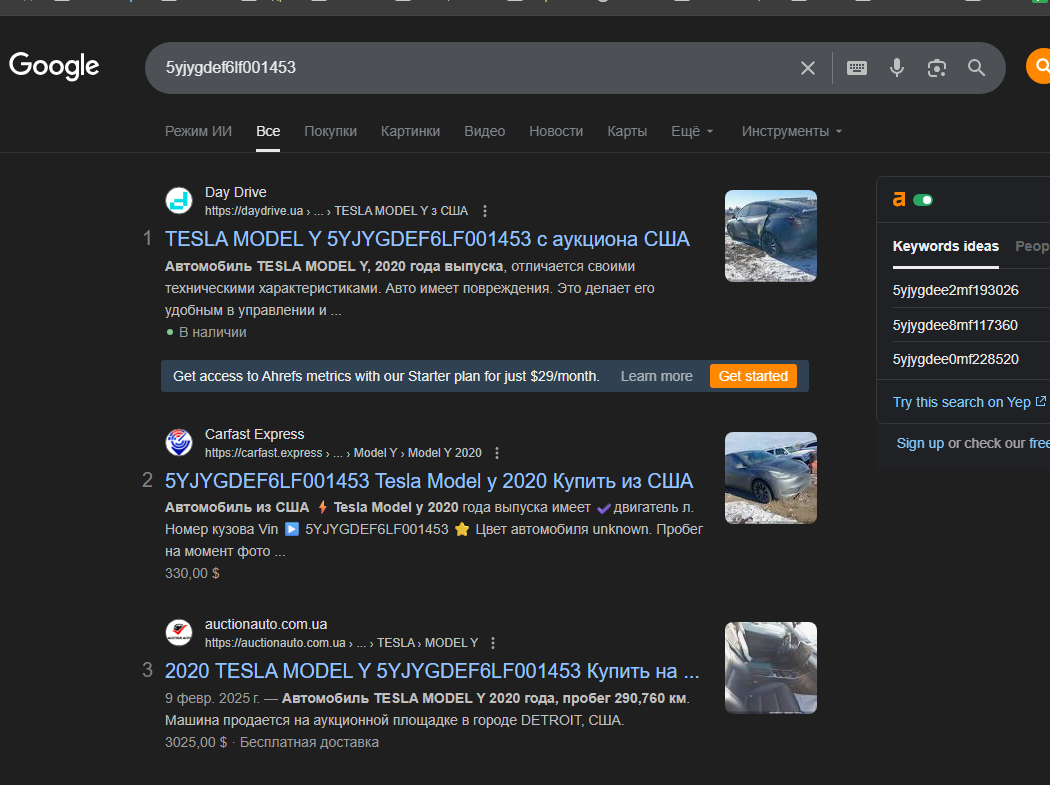Open more options for auctionauto result

[493, 643]
